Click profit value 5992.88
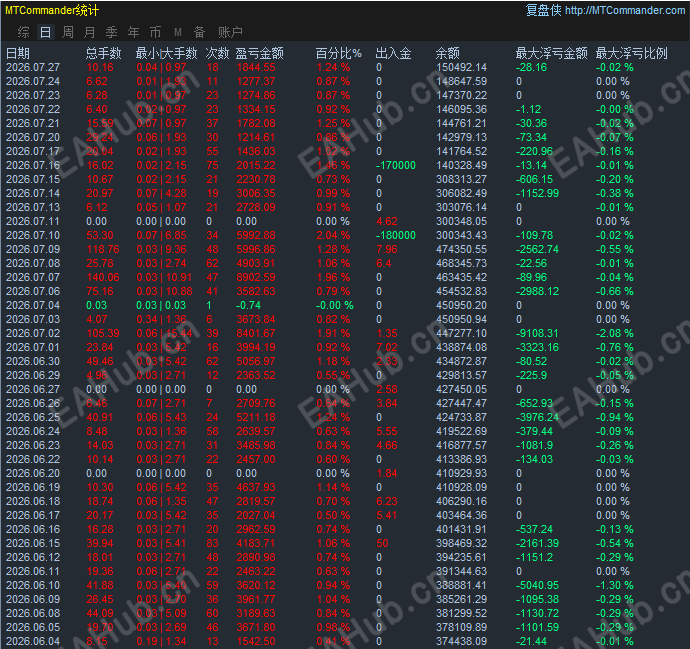Viewport: 690px width, 649px height. [x=256, y=235]
